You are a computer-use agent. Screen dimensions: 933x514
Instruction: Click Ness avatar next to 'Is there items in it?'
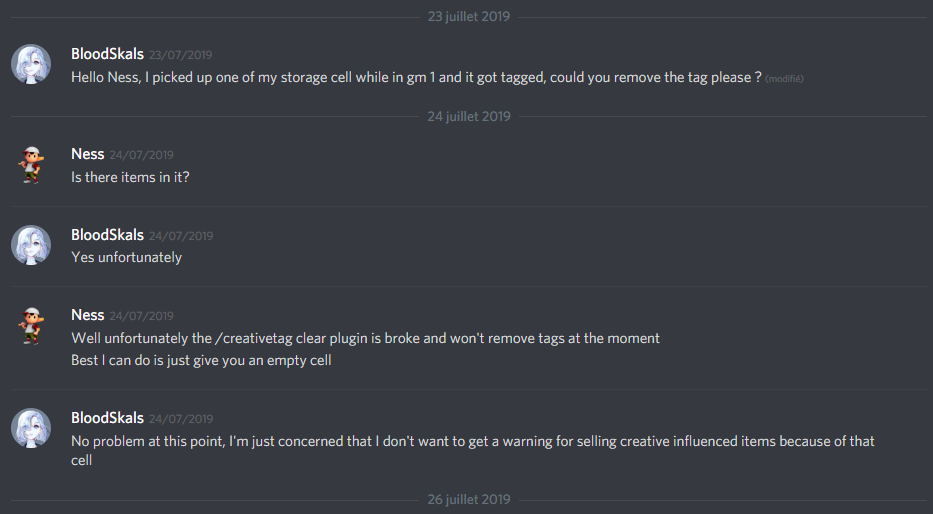[x=31, y=165]
